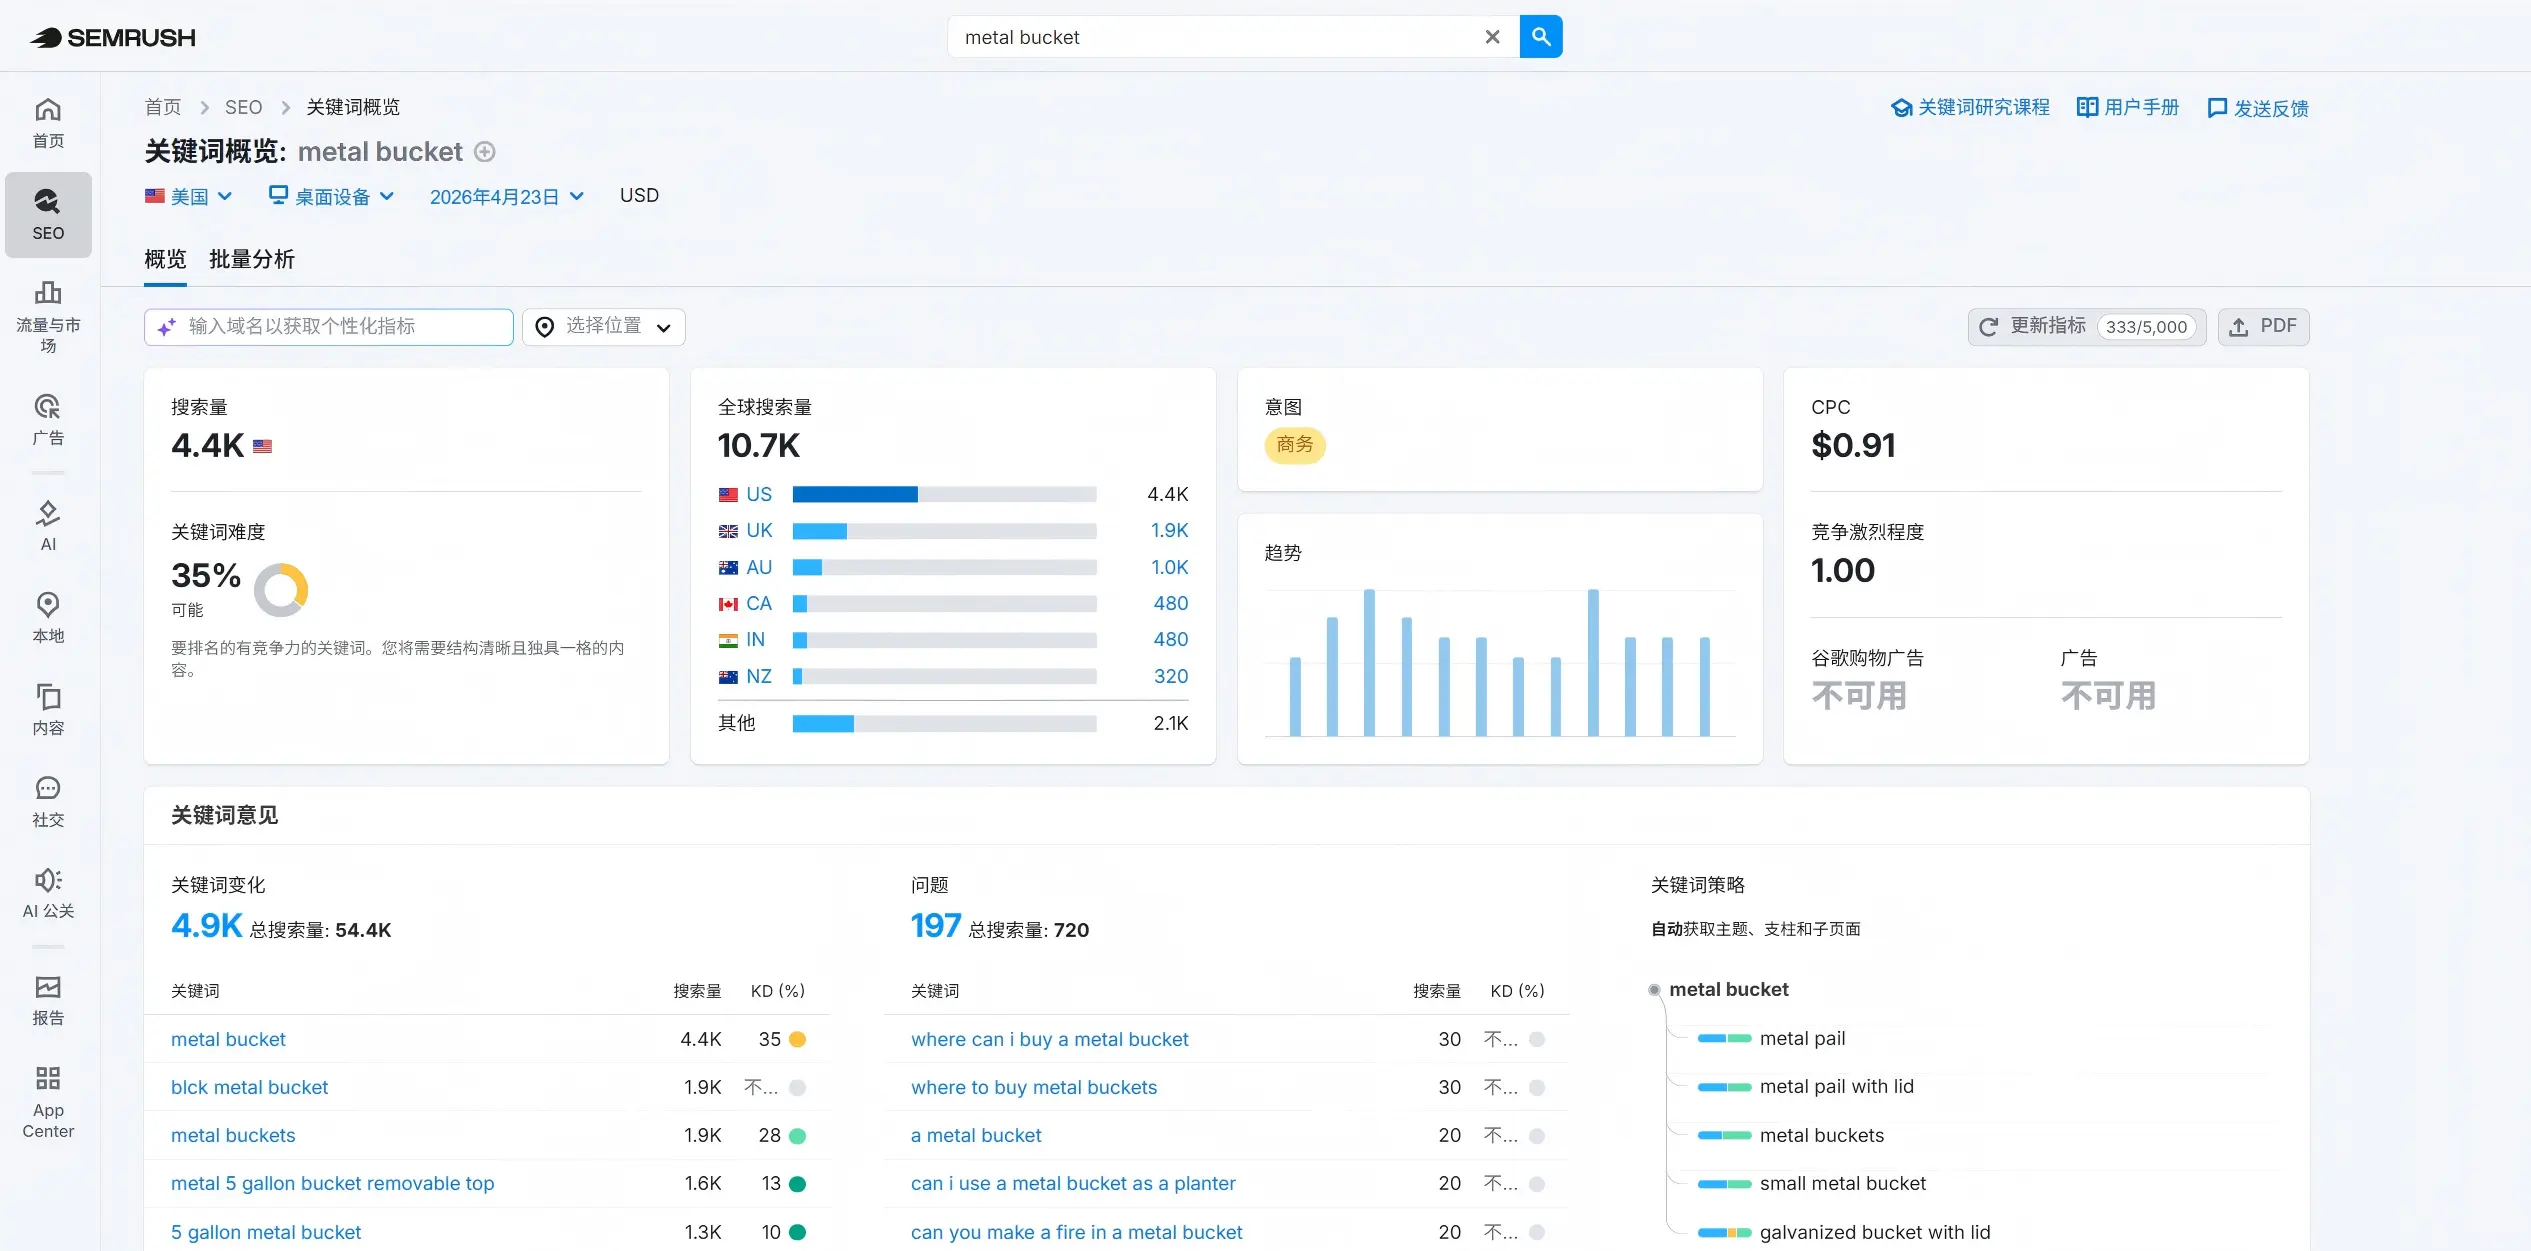Click the blue magnifier search button
Viewport: 2531px width, 1251px height.
point(1541,37)
